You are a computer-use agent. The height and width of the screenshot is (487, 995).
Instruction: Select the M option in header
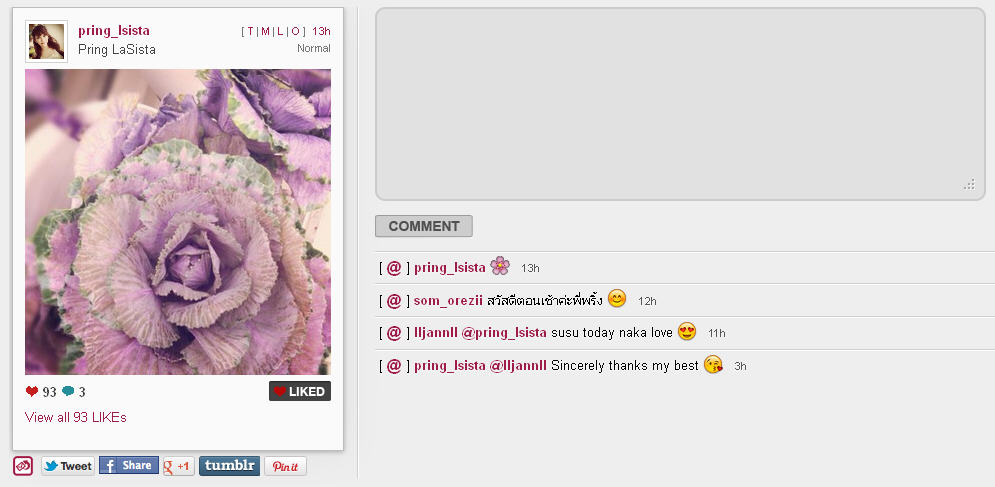(x=265, y=31)
